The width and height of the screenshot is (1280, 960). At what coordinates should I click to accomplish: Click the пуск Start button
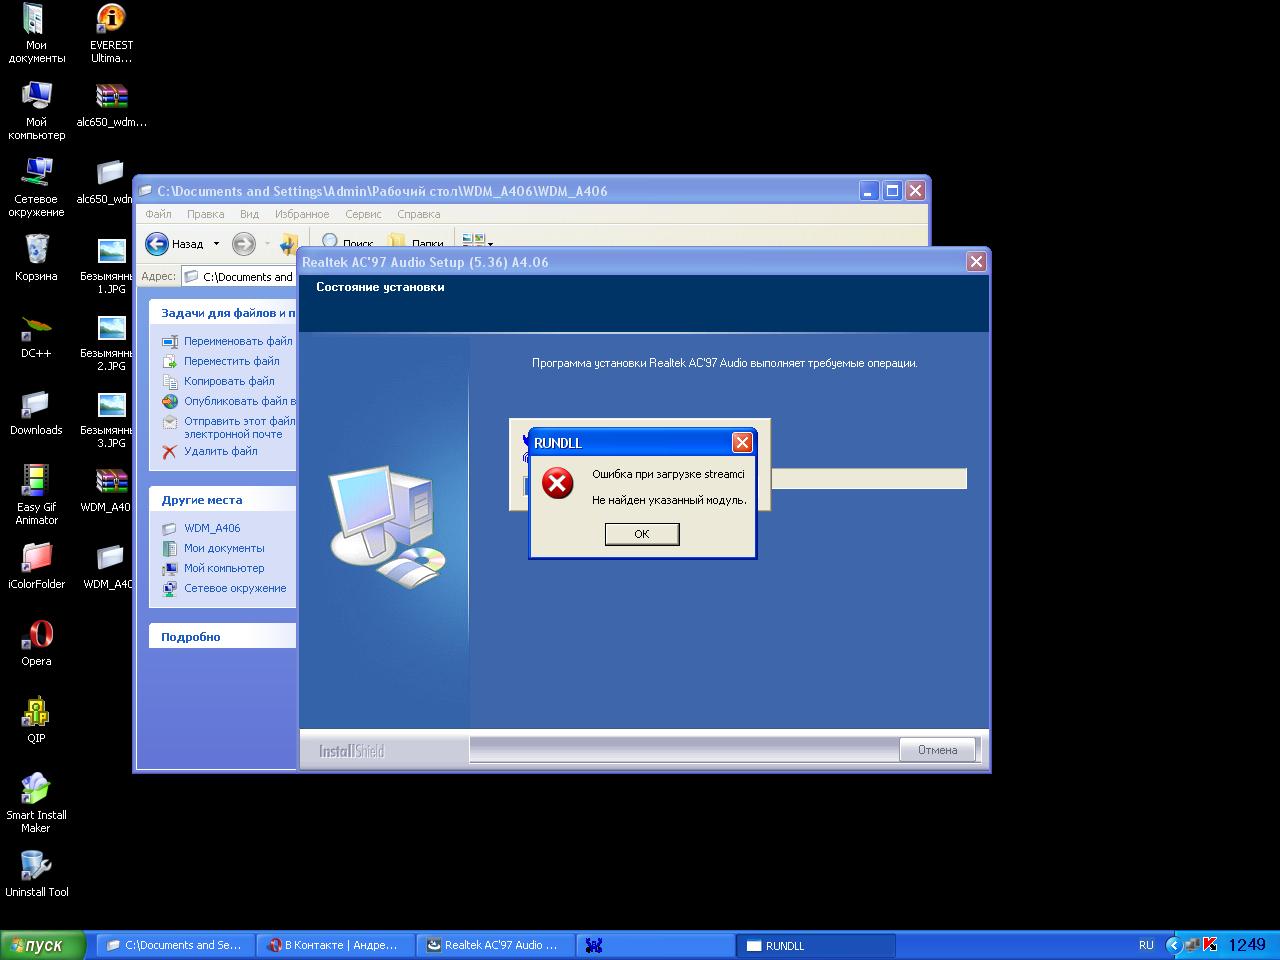[x=44, y=945]
